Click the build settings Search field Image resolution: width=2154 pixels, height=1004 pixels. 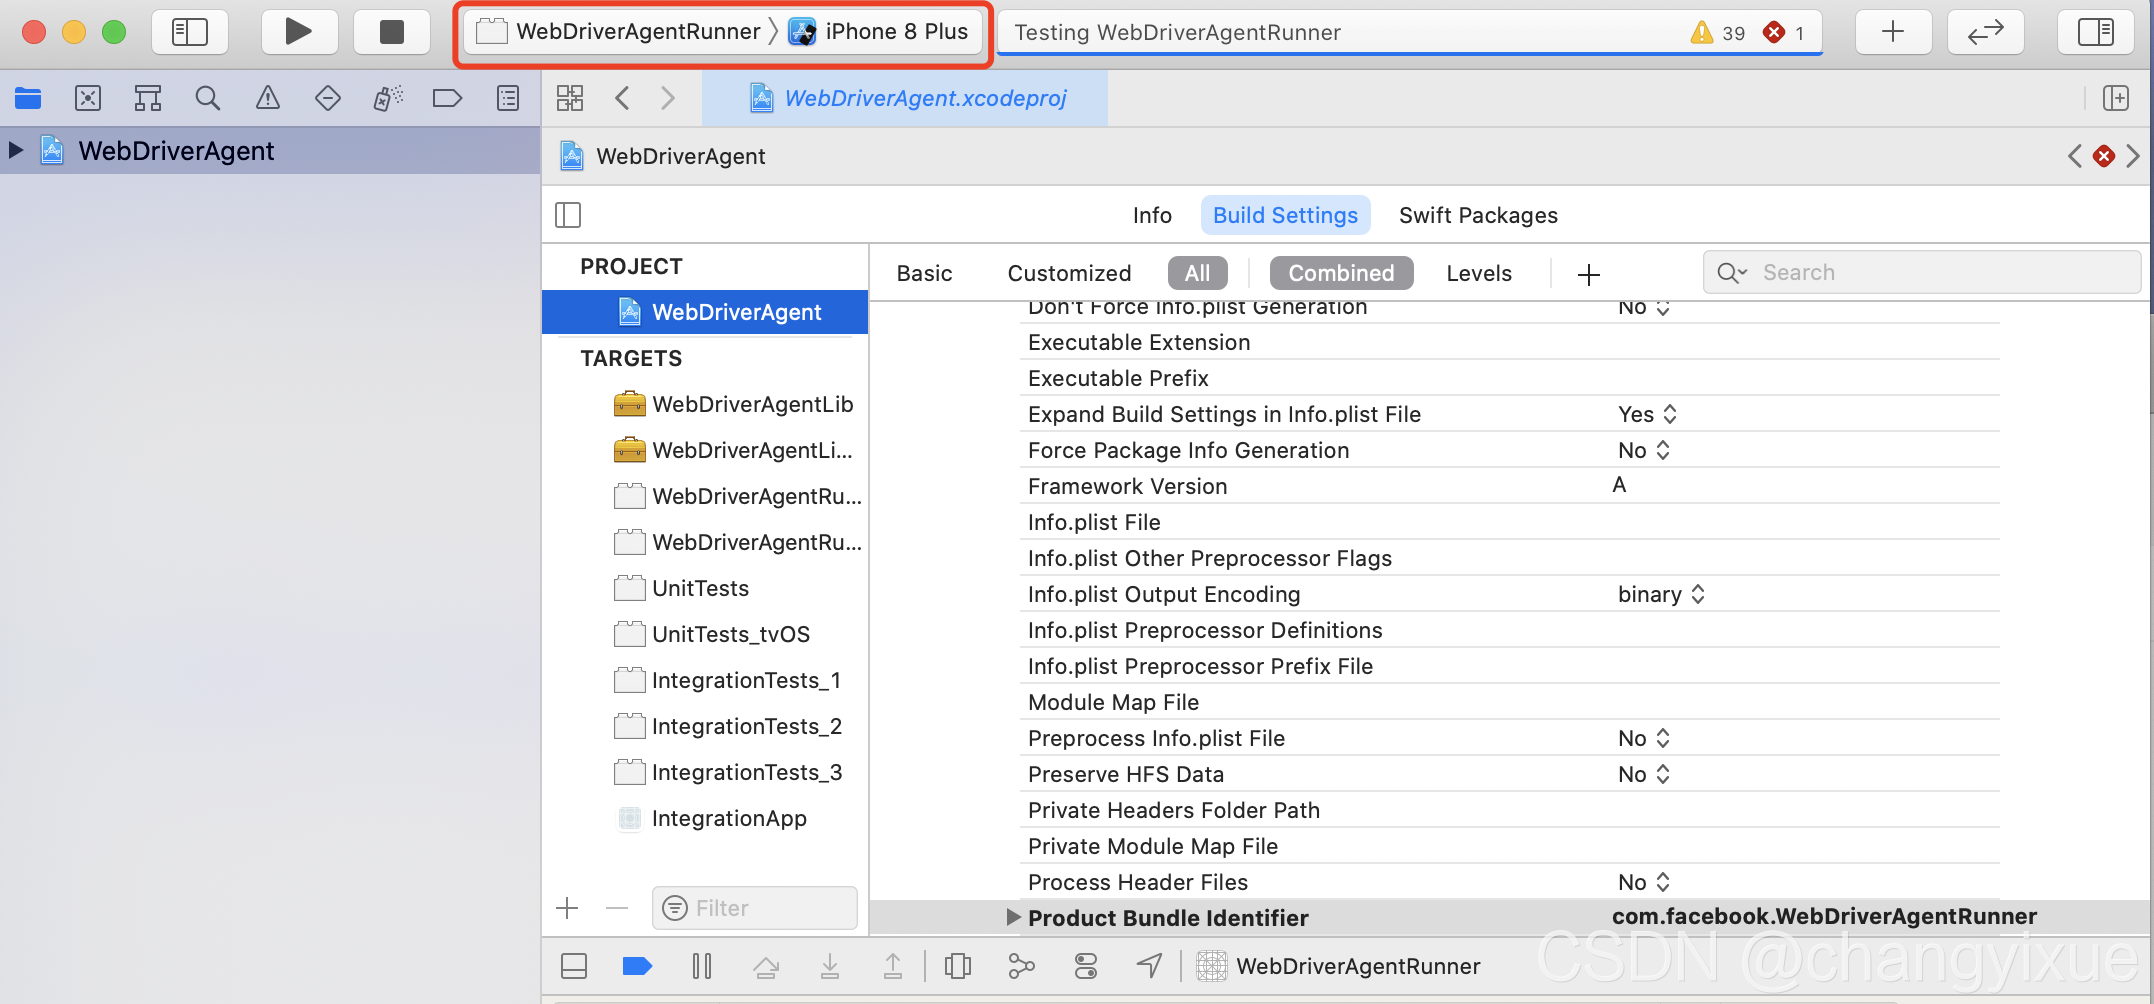(1921, 272)
